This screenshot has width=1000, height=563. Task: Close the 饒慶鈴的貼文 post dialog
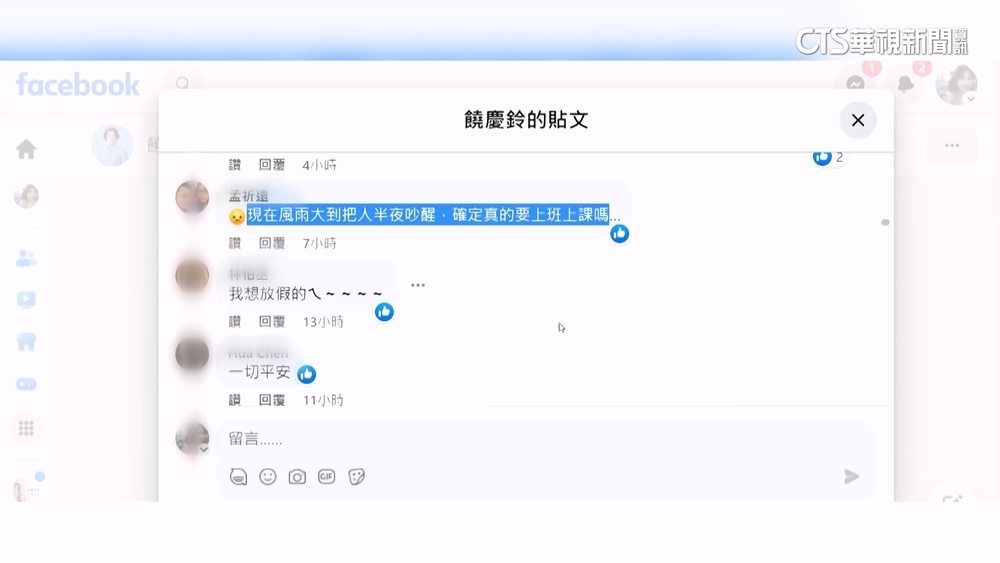(858, 120)
